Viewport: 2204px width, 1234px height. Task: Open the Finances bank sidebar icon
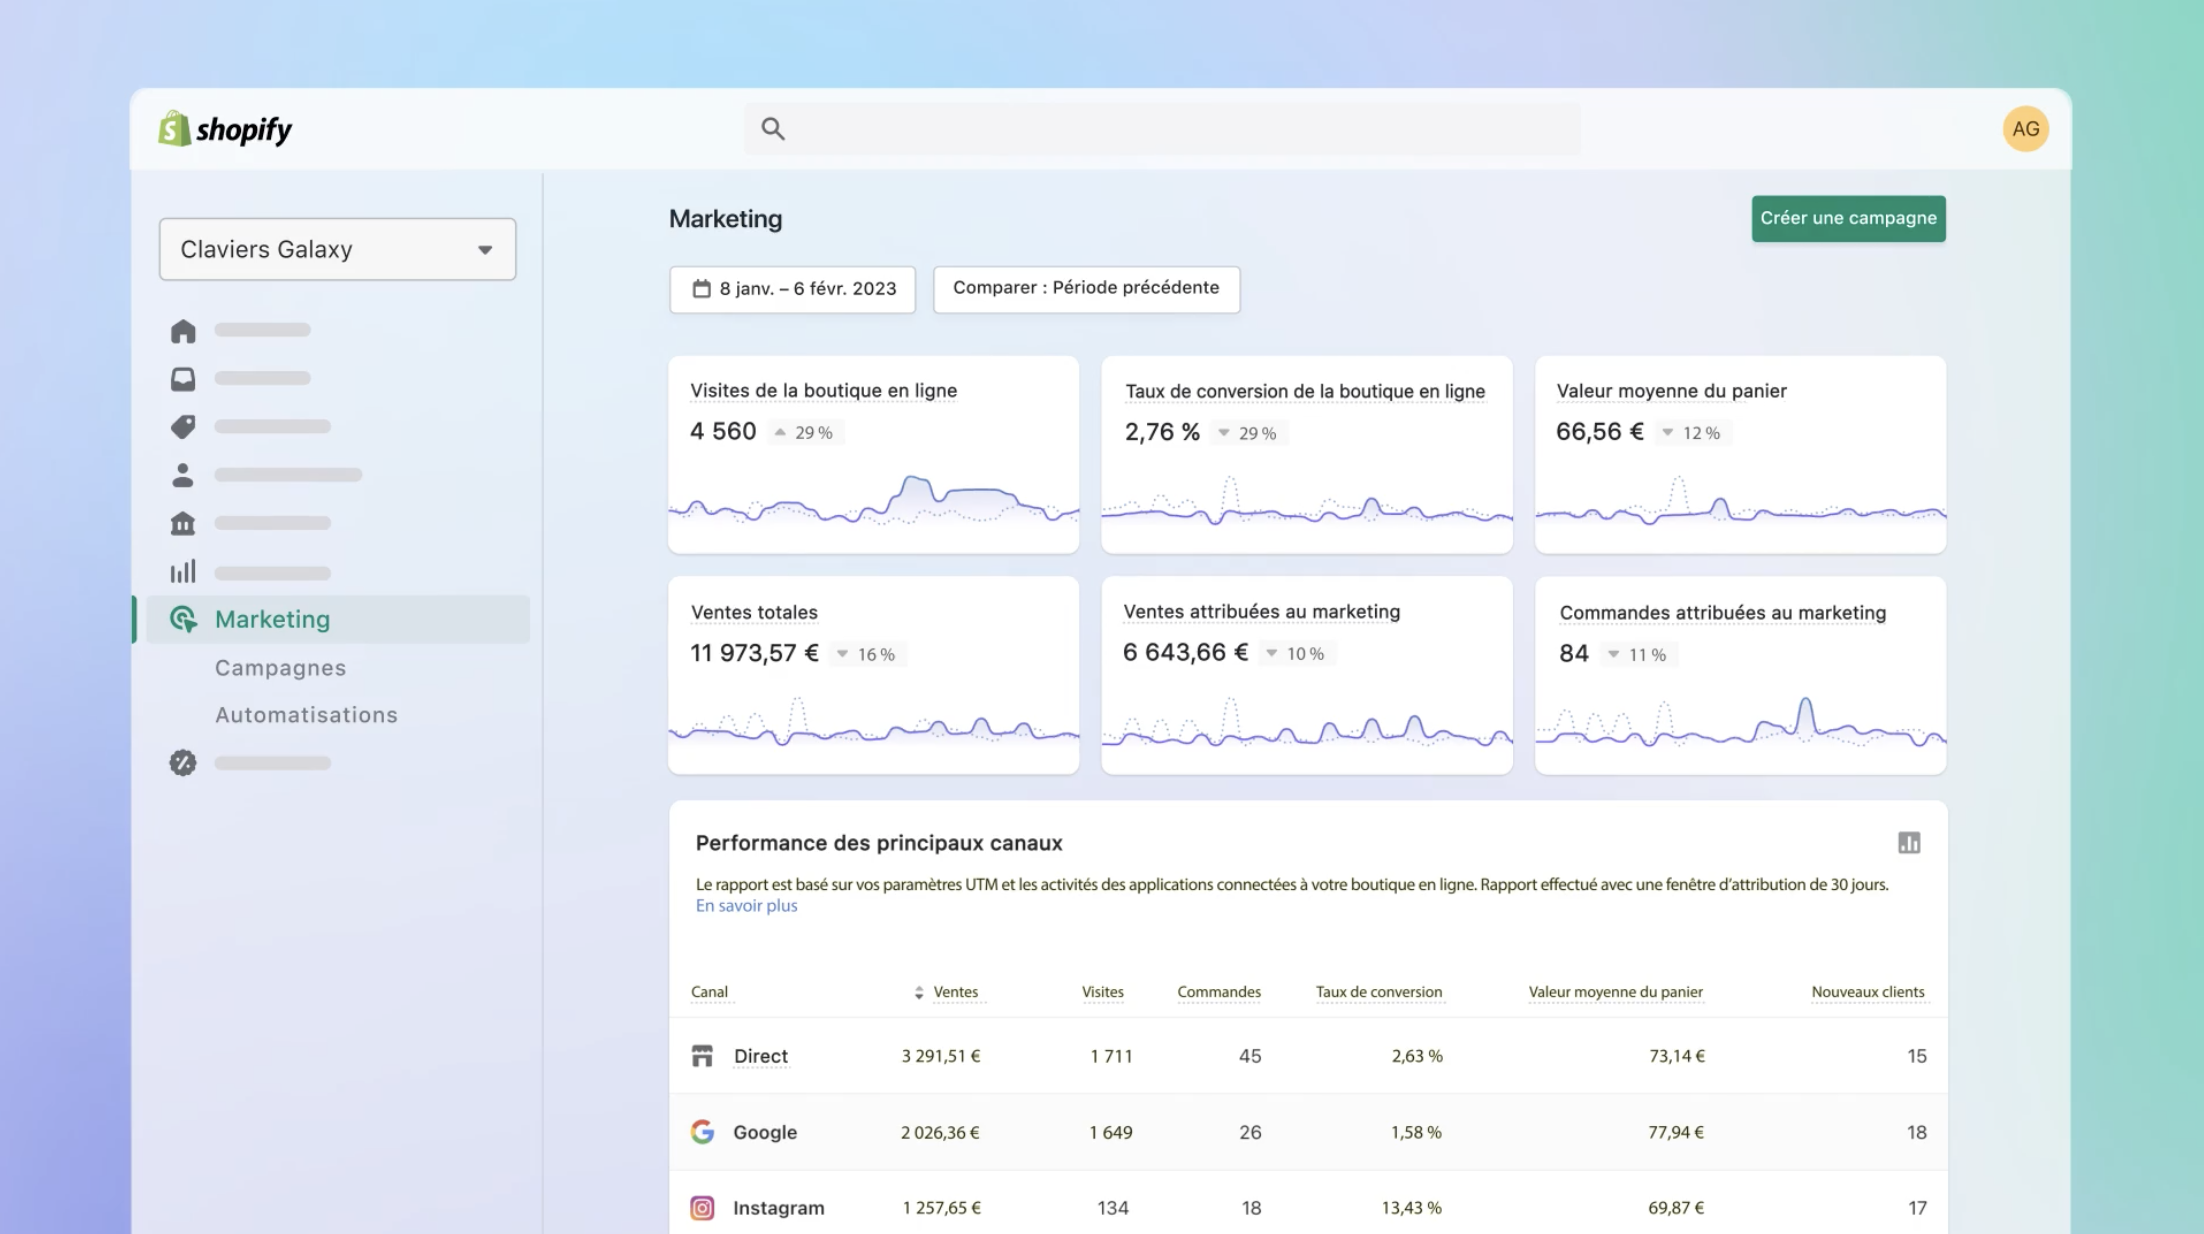click(x=183, y=523)
